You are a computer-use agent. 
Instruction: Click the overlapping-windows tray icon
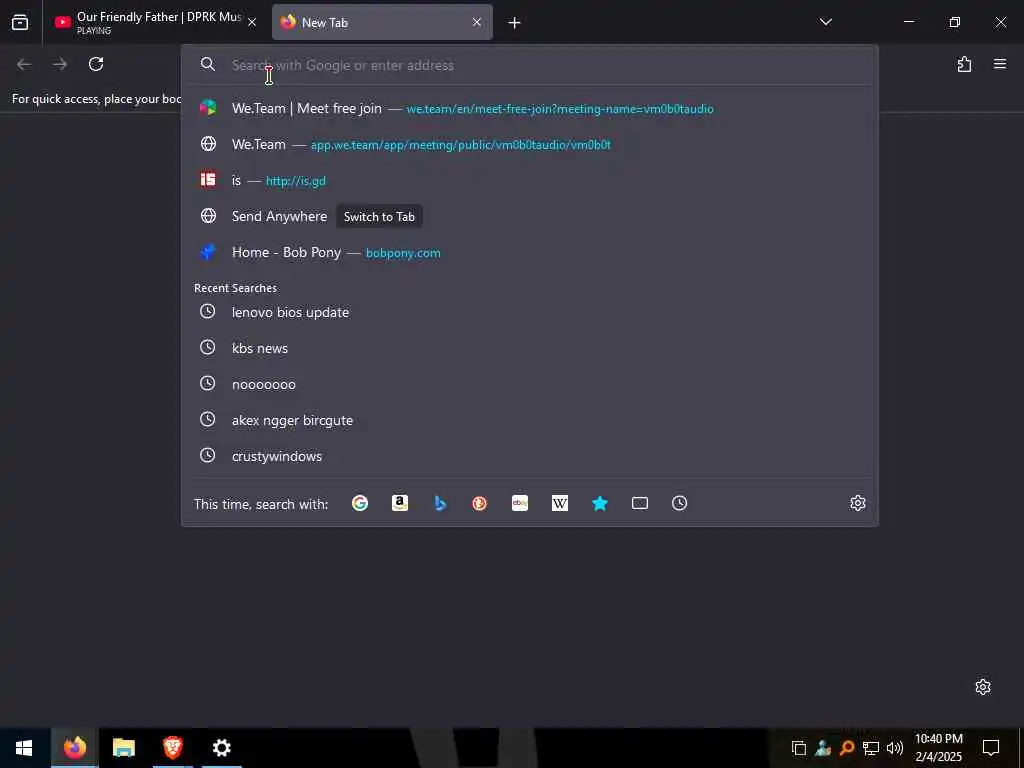pos(799,748)
